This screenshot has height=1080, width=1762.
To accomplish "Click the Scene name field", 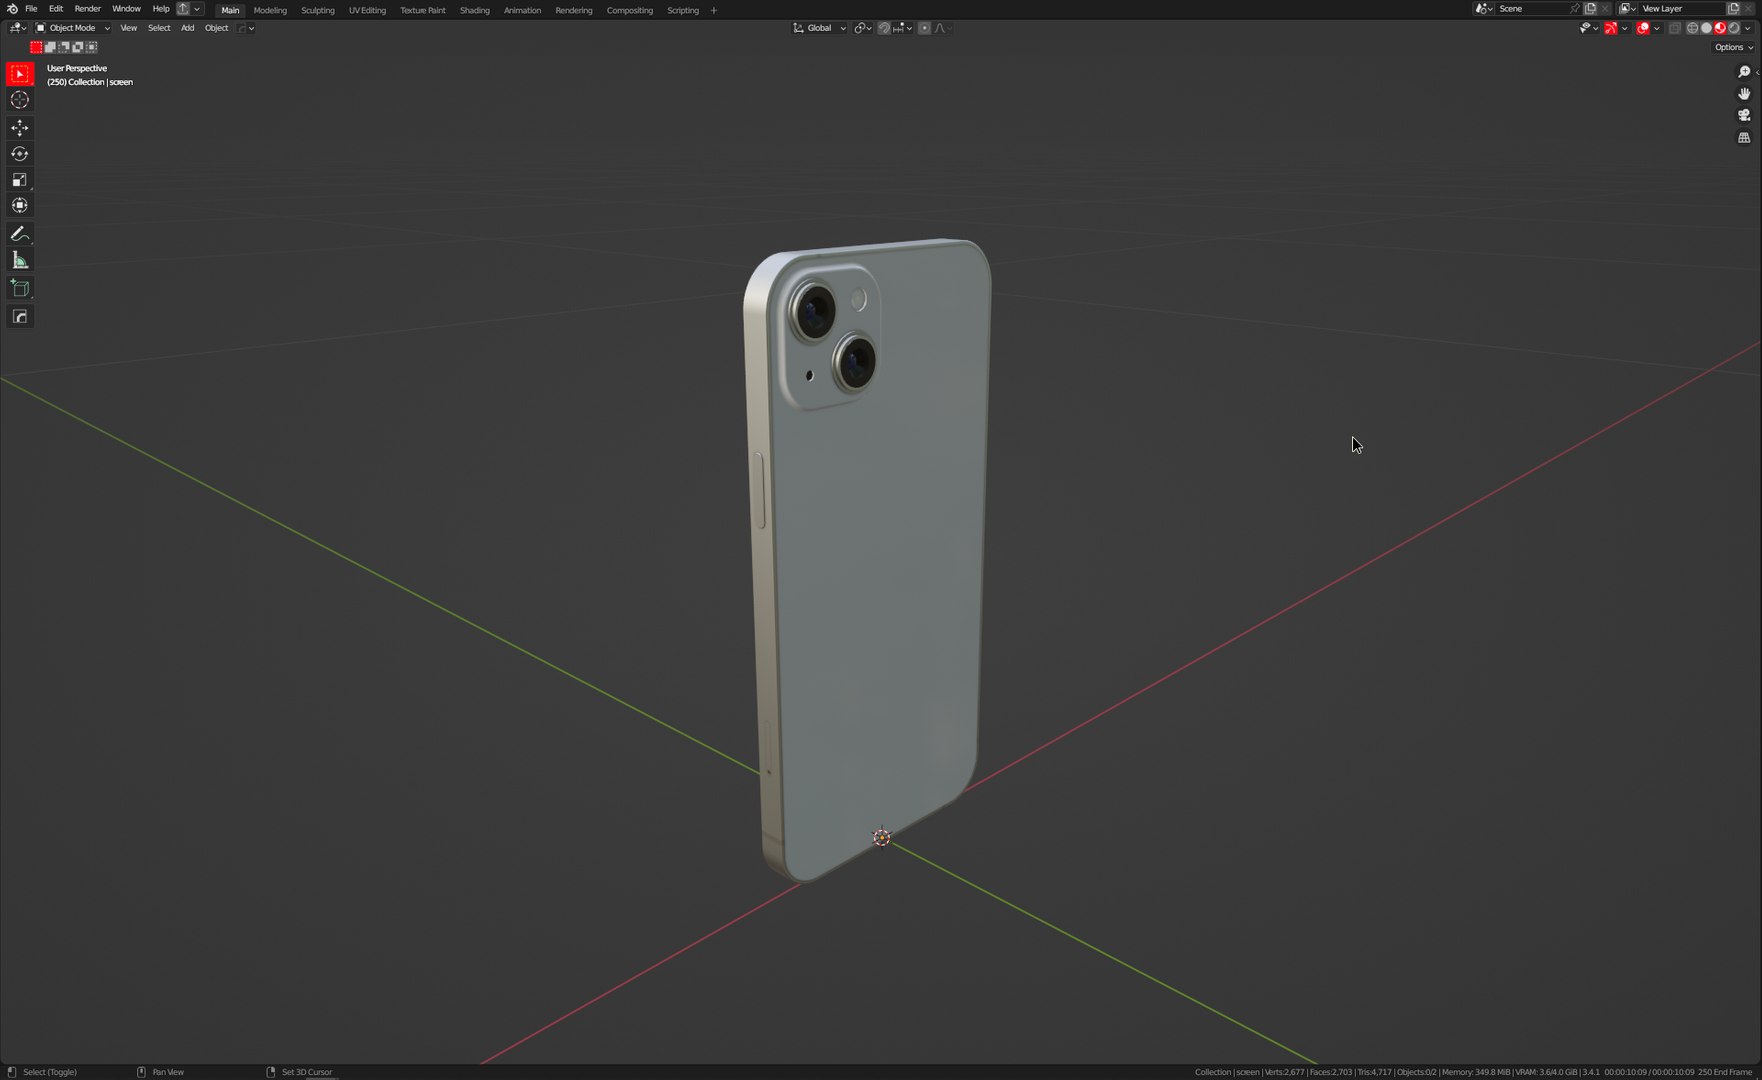I will point(1531,9).
